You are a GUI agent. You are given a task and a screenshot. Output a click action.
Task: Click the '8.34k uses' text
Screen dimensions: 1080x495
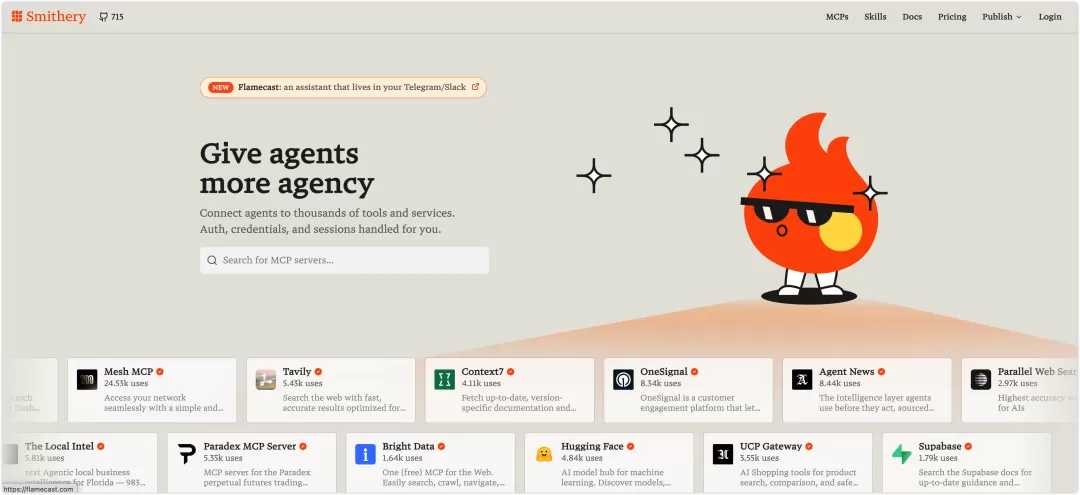(x=661, y=383)
